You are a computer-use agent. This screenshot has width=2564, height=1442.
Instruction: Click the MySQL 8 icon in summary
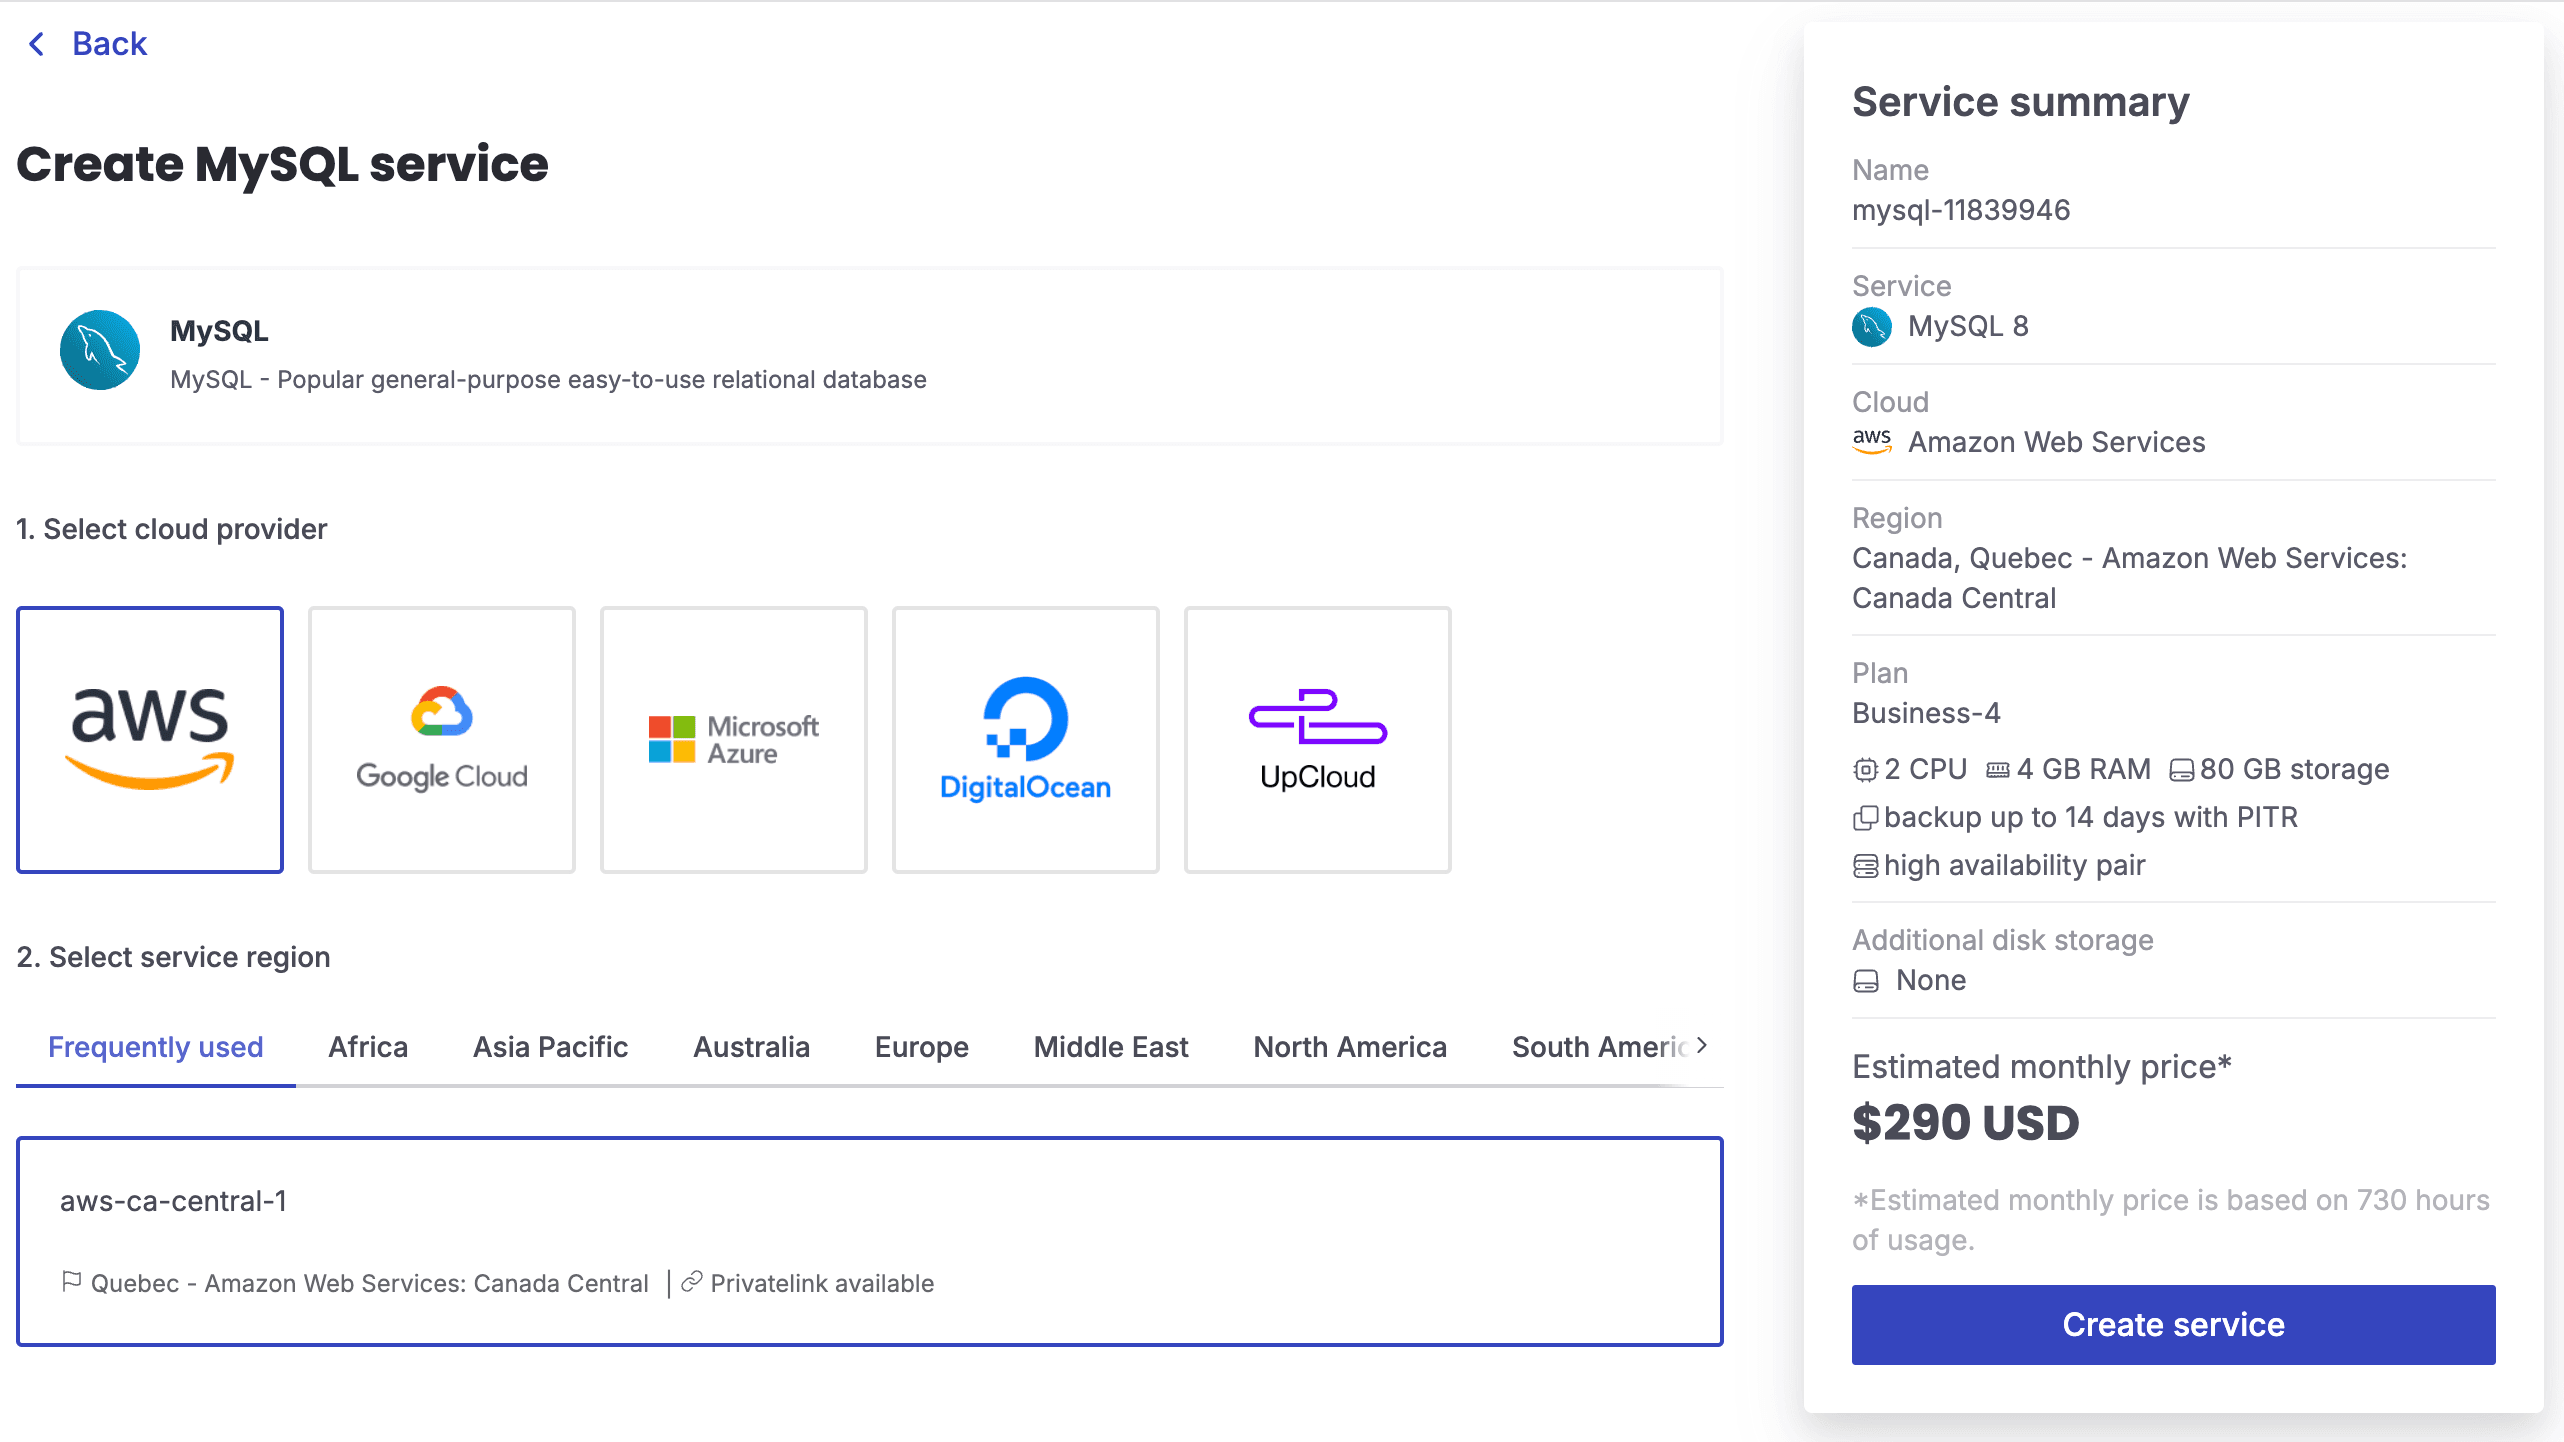click(1872, 327)
